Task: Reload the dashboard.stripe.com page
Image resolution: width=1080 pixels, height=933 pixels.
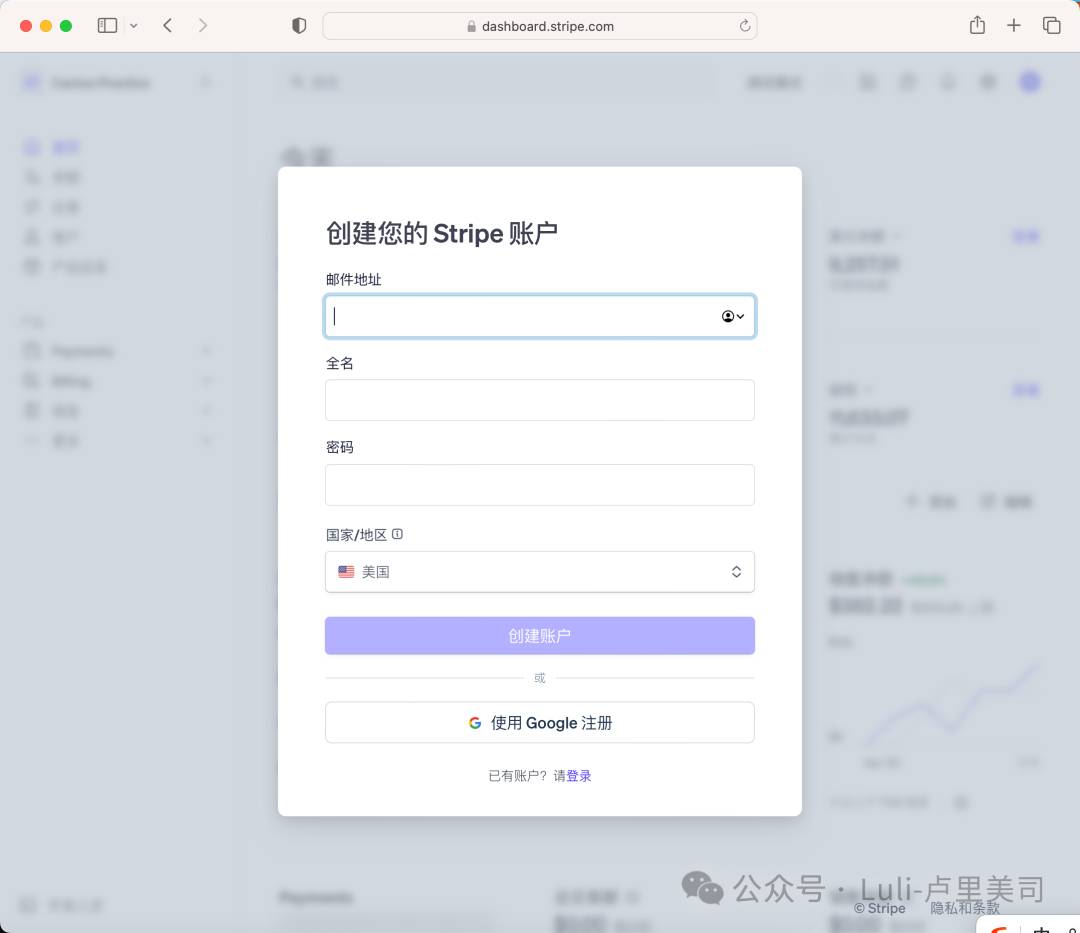Action: click(745, 26)
